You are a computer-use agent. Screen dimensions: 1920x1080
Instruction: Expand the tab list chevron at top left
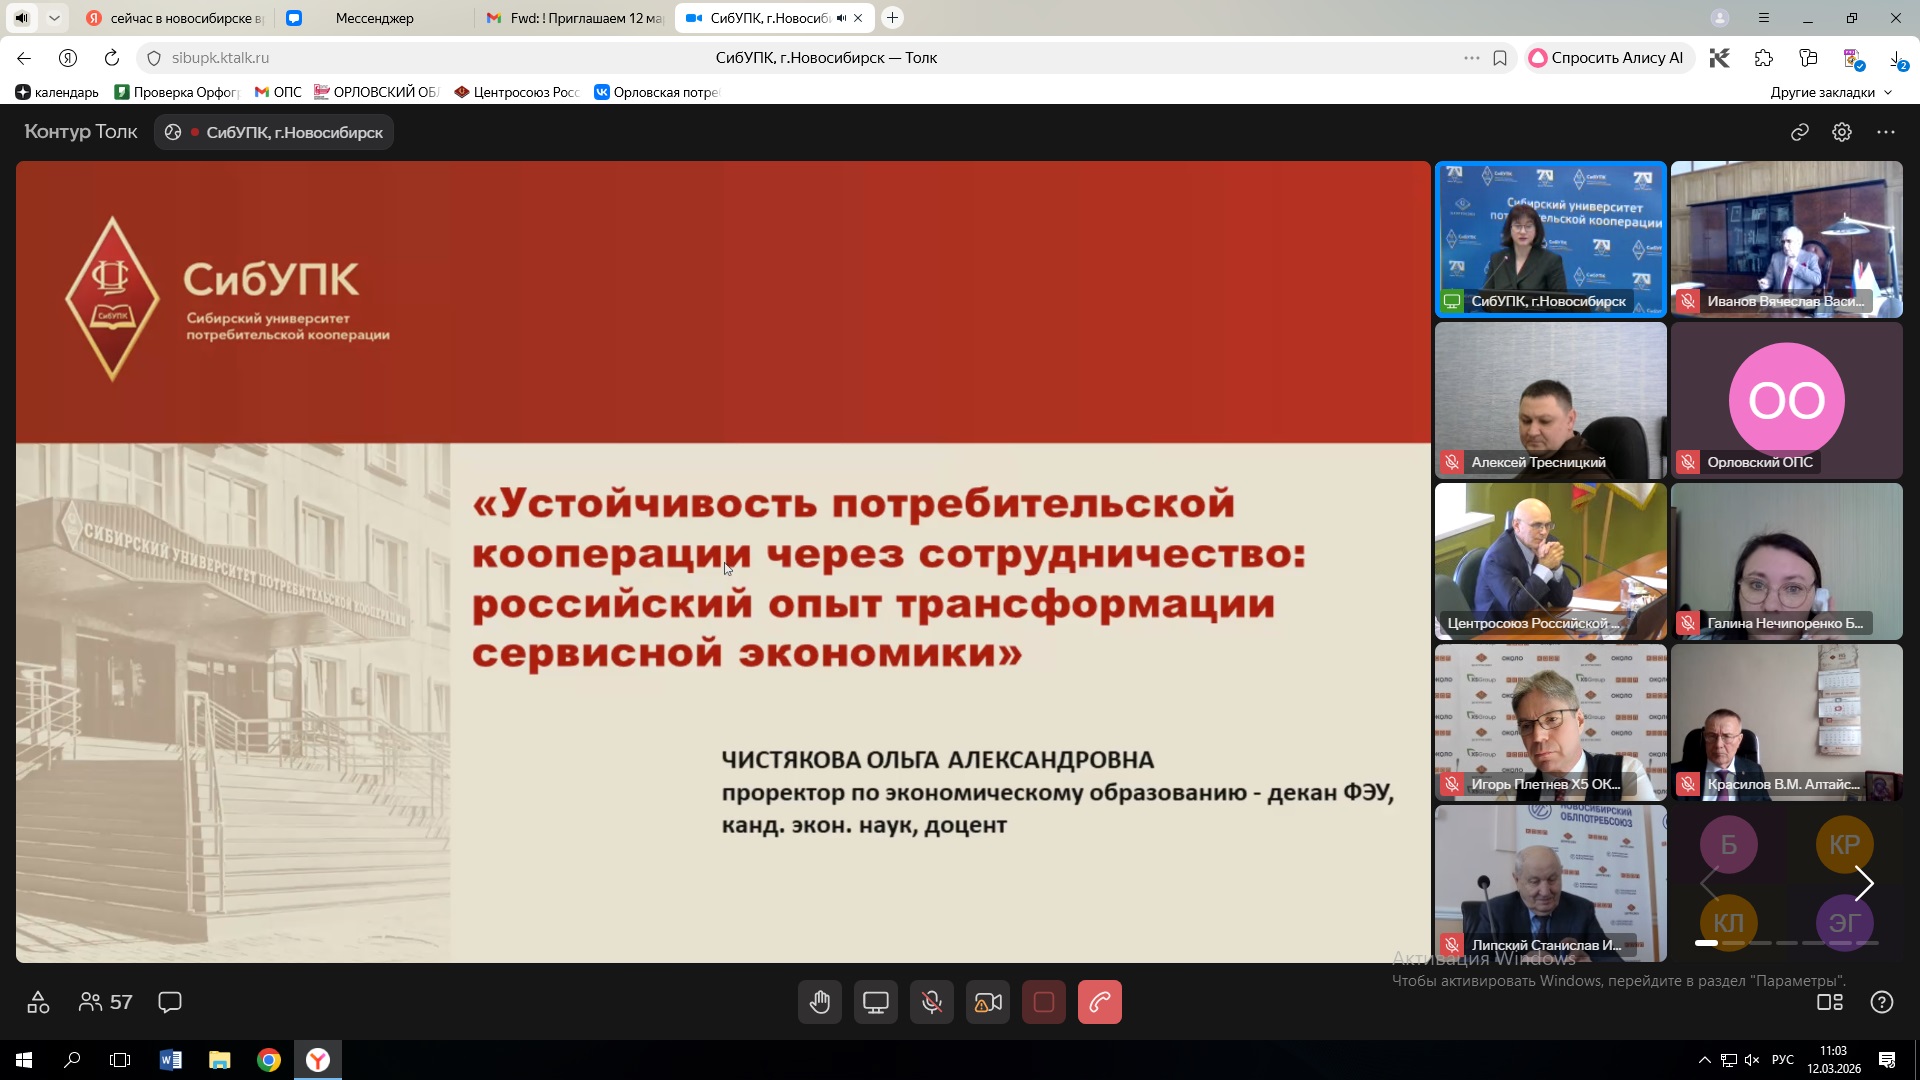tap(54, 18)
